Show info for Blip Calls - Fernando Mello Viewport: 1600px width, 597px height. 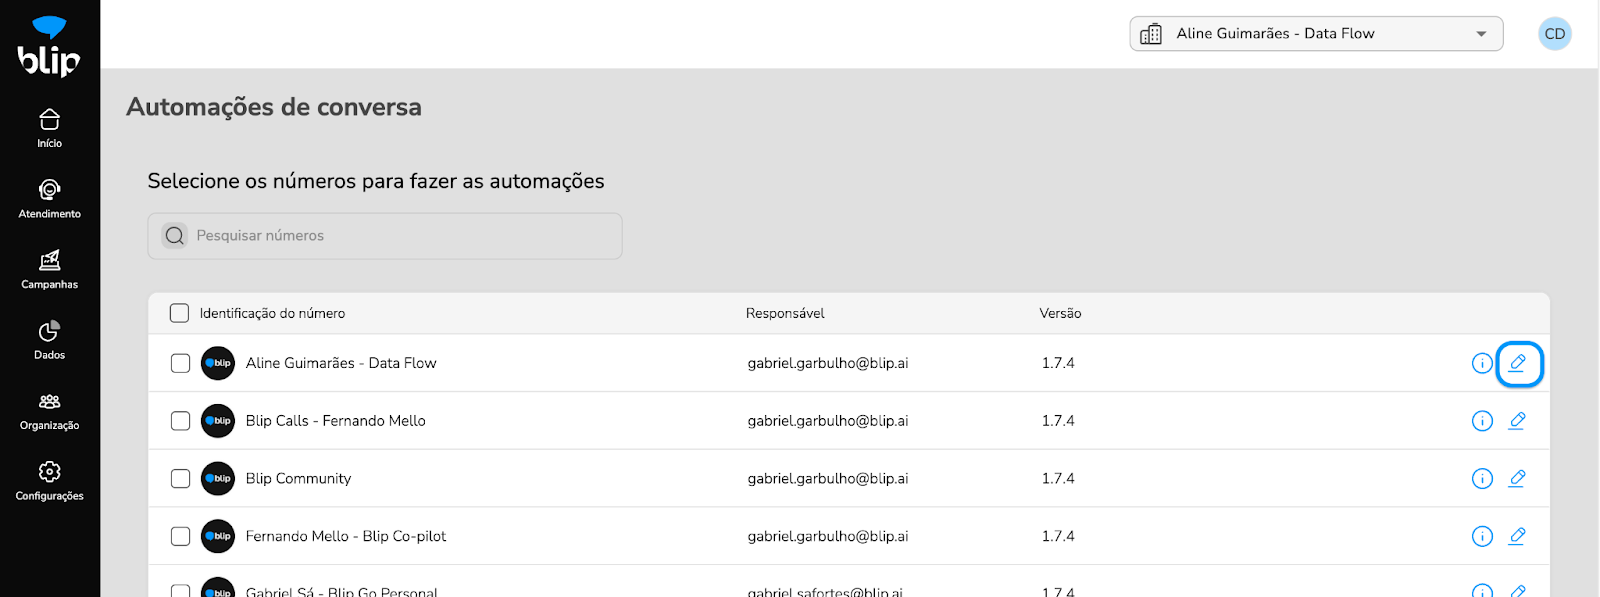point(1482,421)
